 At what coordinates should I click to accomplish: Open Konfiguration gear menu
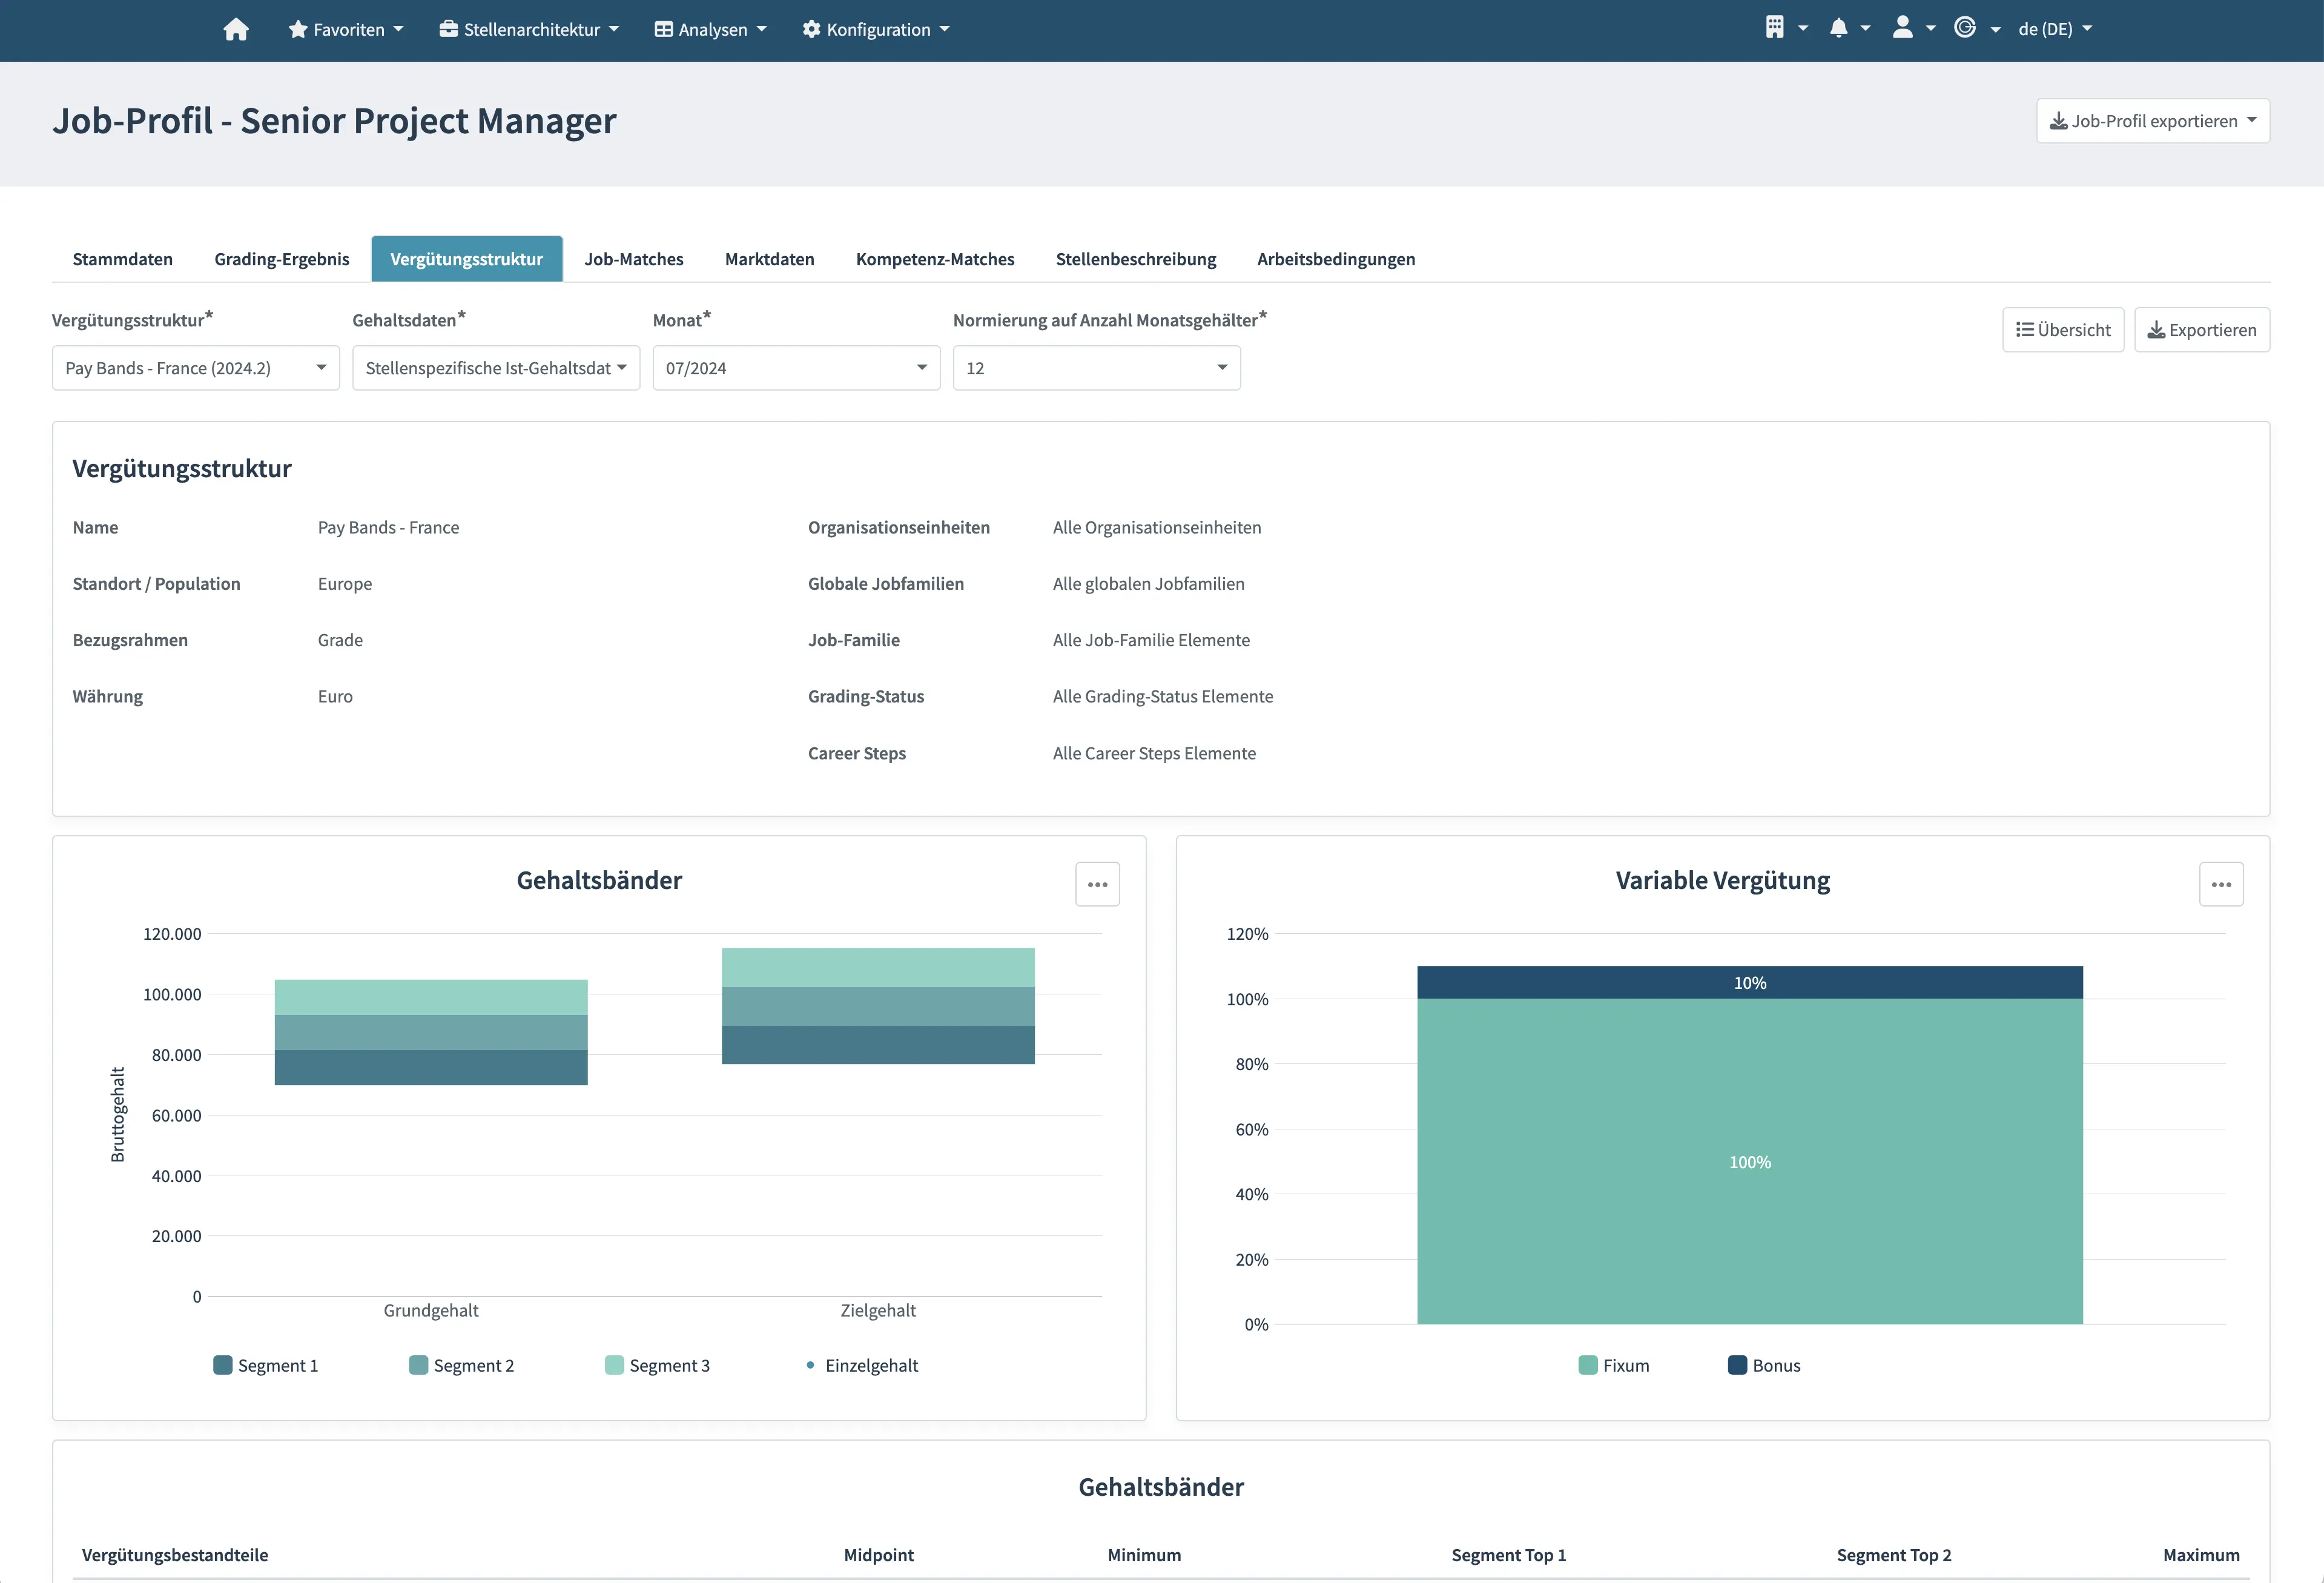875,29
